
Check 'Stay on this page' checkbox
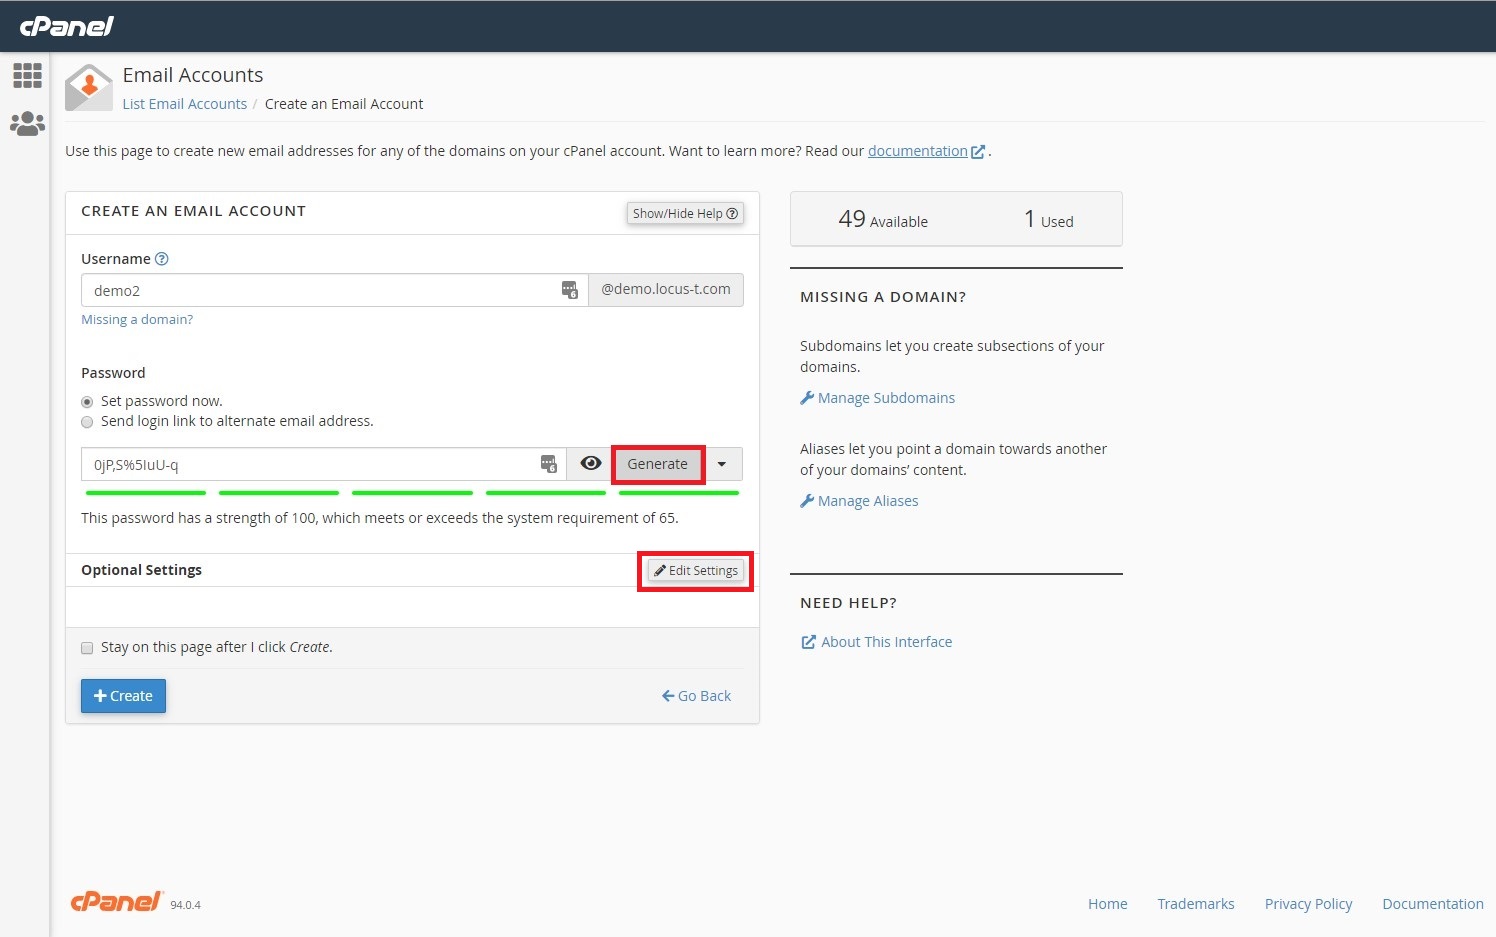(x=87, y=648)
